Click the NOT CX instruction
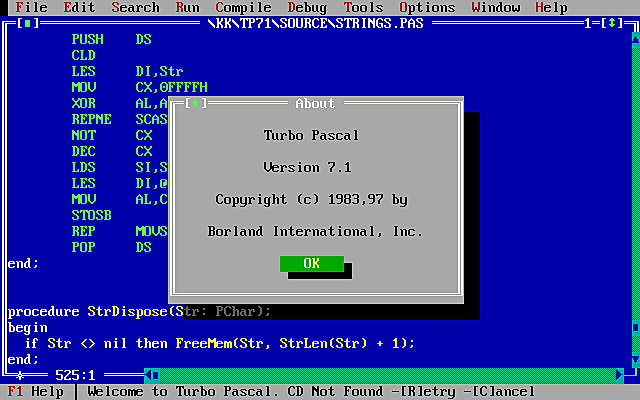This screenshot has height=400, width=640. [112, 135]
